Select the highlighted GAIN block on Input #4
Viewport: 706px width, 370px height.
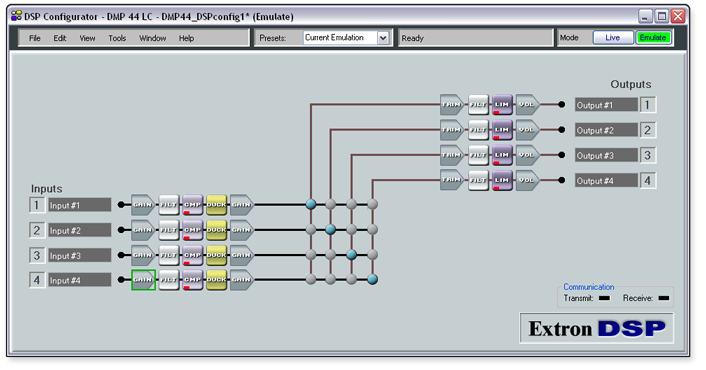pyautogui.click(x=143, y=280)
